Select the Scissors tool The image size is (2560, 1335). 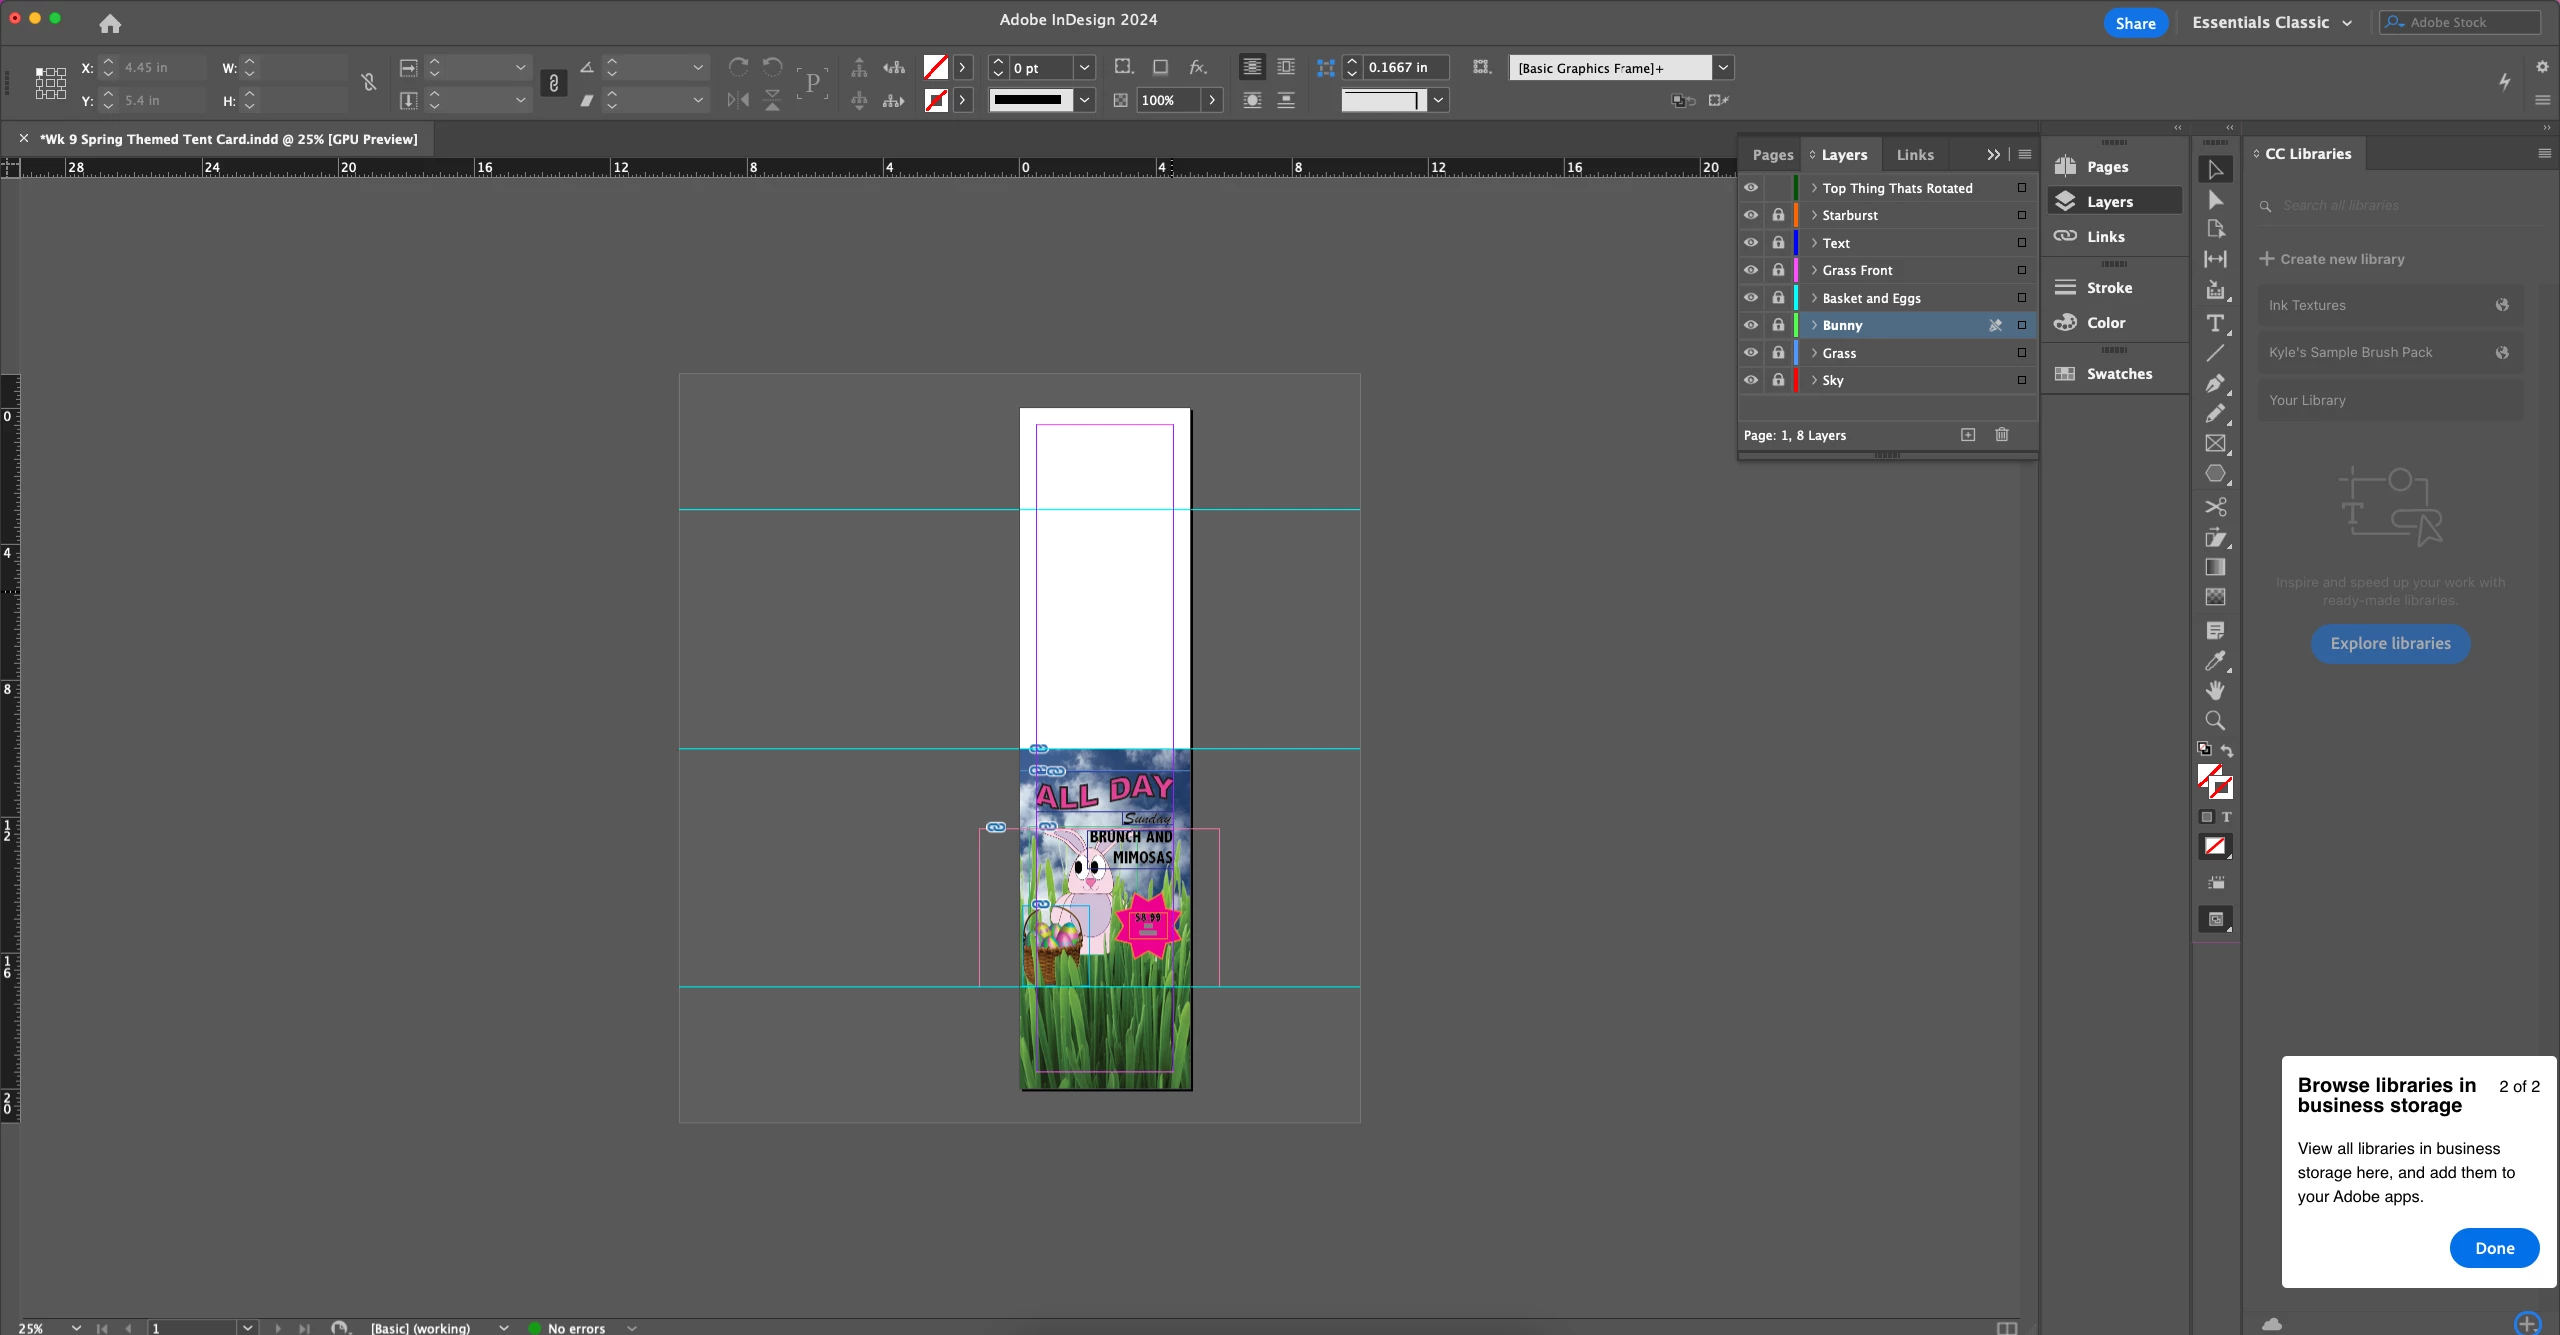click(2215, 507)
